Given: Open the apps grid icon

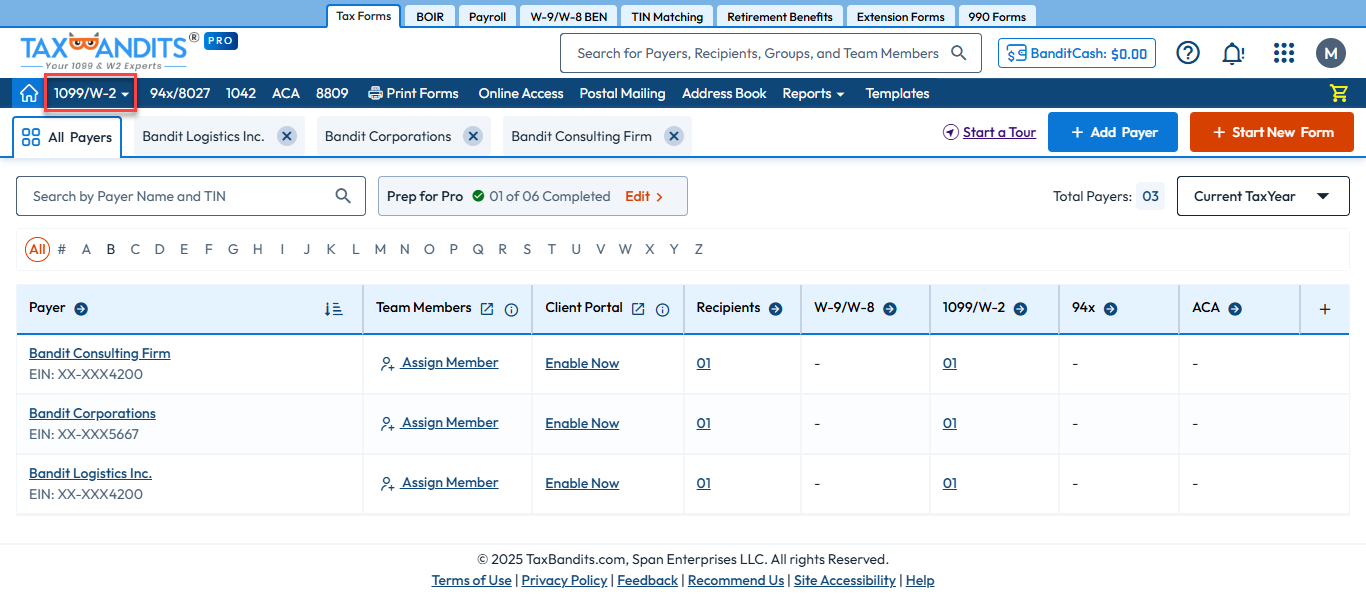Looking at the screenshot, I should [x=1284, y=53].
